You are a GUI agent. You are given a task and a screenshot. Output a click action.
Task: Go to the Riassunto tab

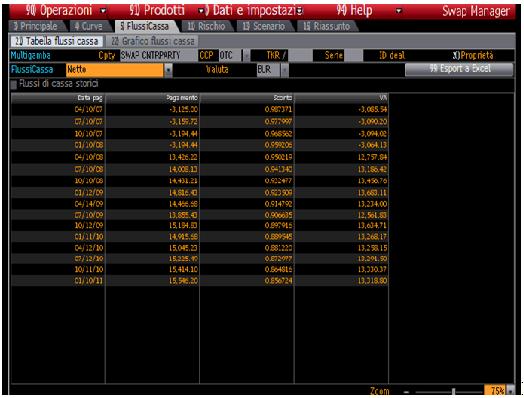point(326,26)
